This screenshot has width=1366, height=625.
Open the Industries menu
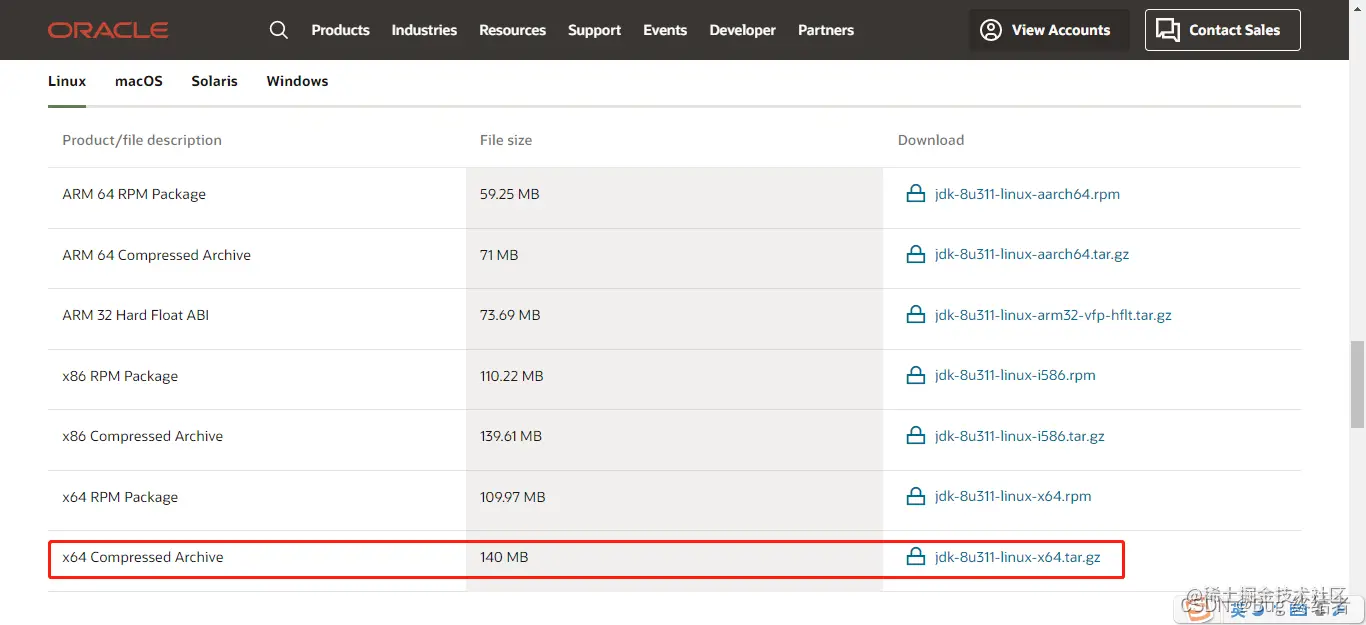pyautogui.click(x=424, y=30)
